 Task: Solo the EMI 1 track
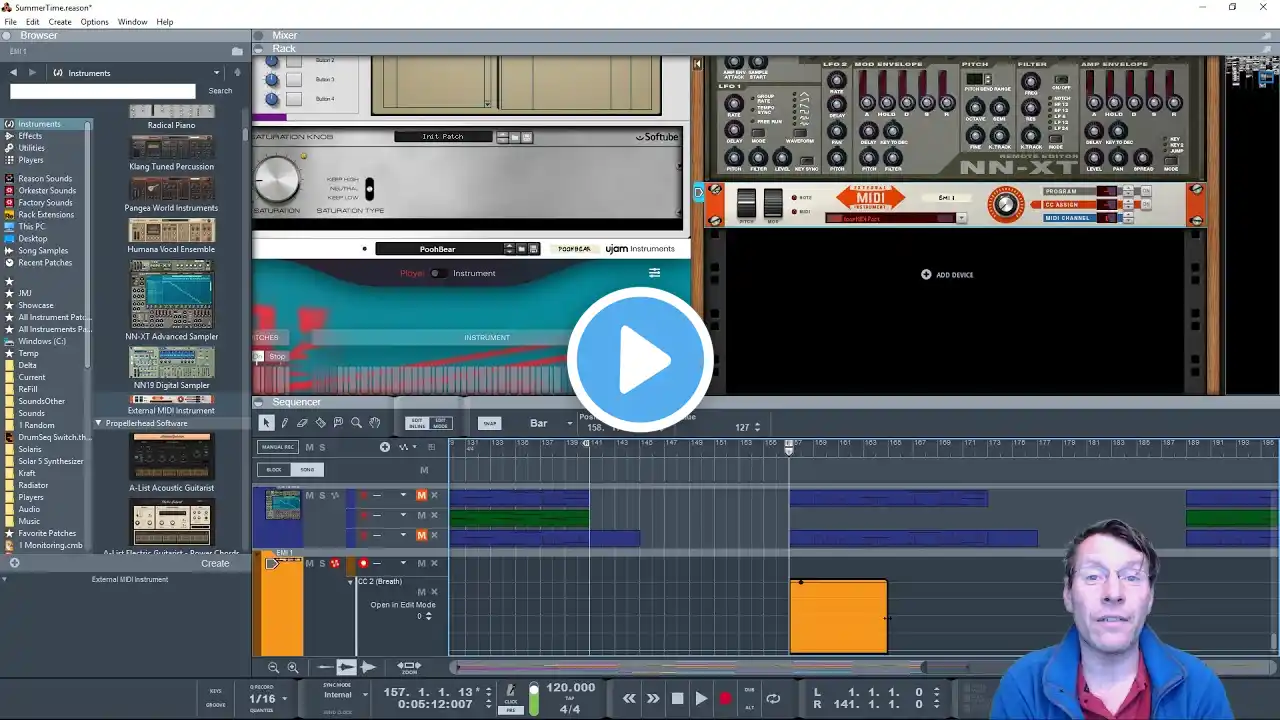(x=322, y=563)
